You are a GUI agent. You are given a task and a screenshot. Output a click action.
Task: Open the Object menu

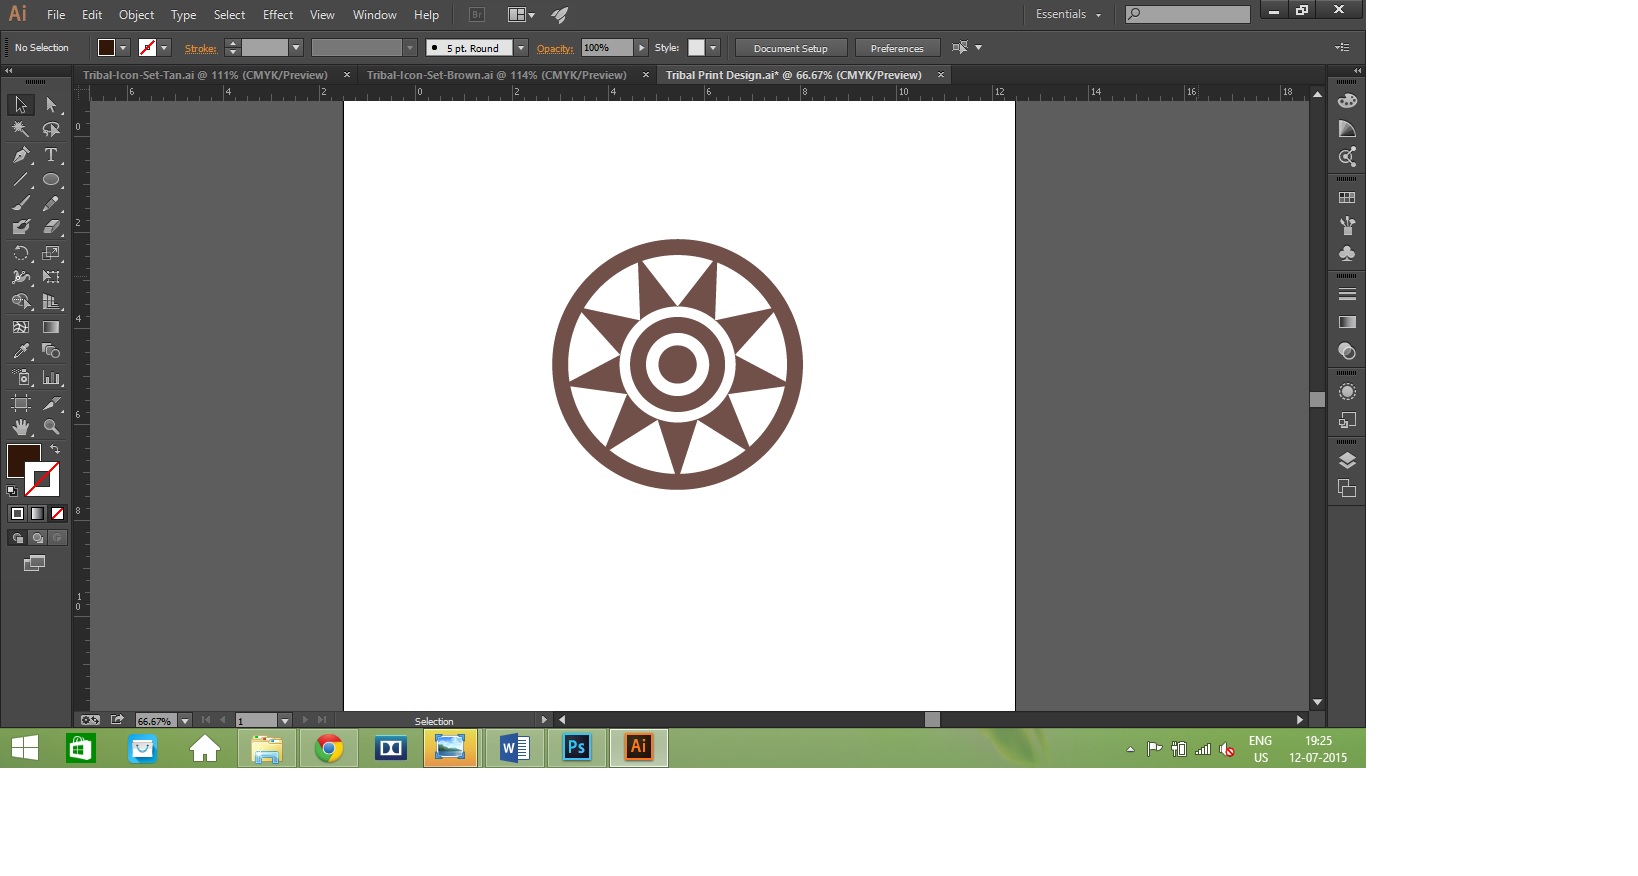pyautogui.click(x=136, y=15)
